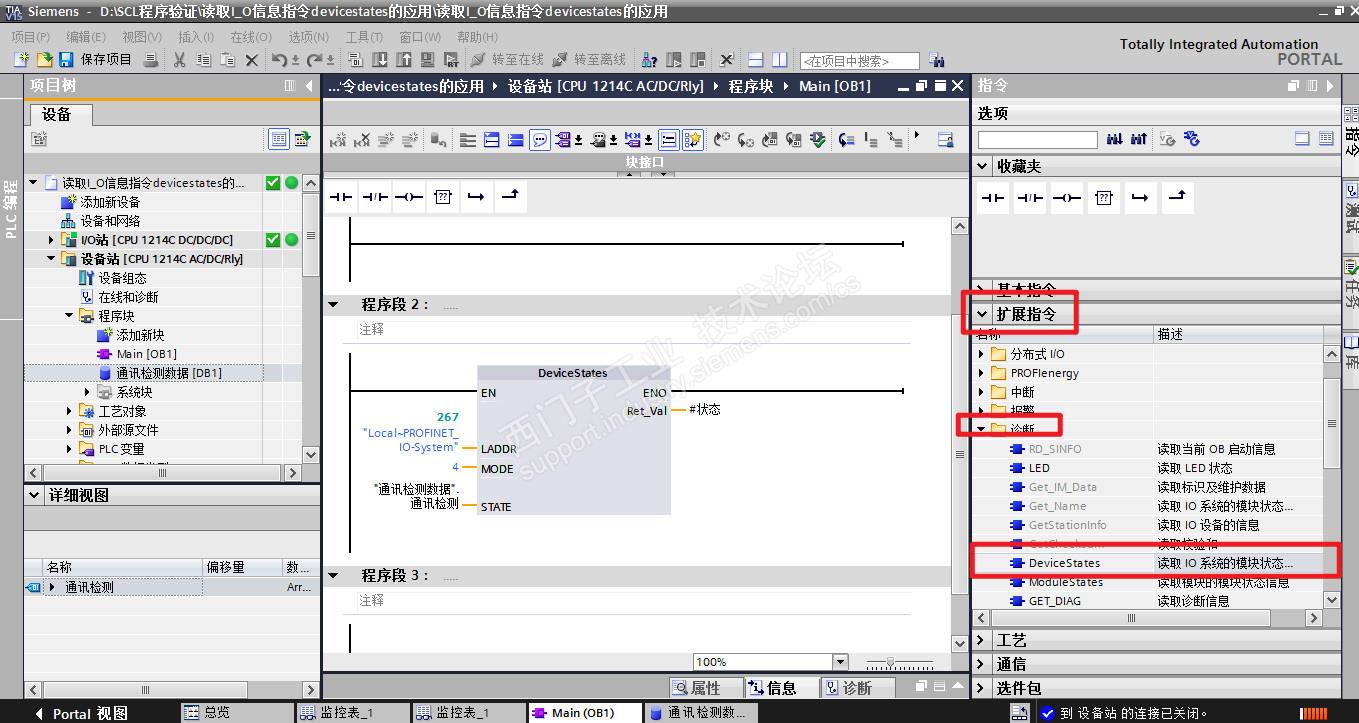This screenshot has width=1359, height=723.
Task: Click the open project folder icon
Action: 43,60
